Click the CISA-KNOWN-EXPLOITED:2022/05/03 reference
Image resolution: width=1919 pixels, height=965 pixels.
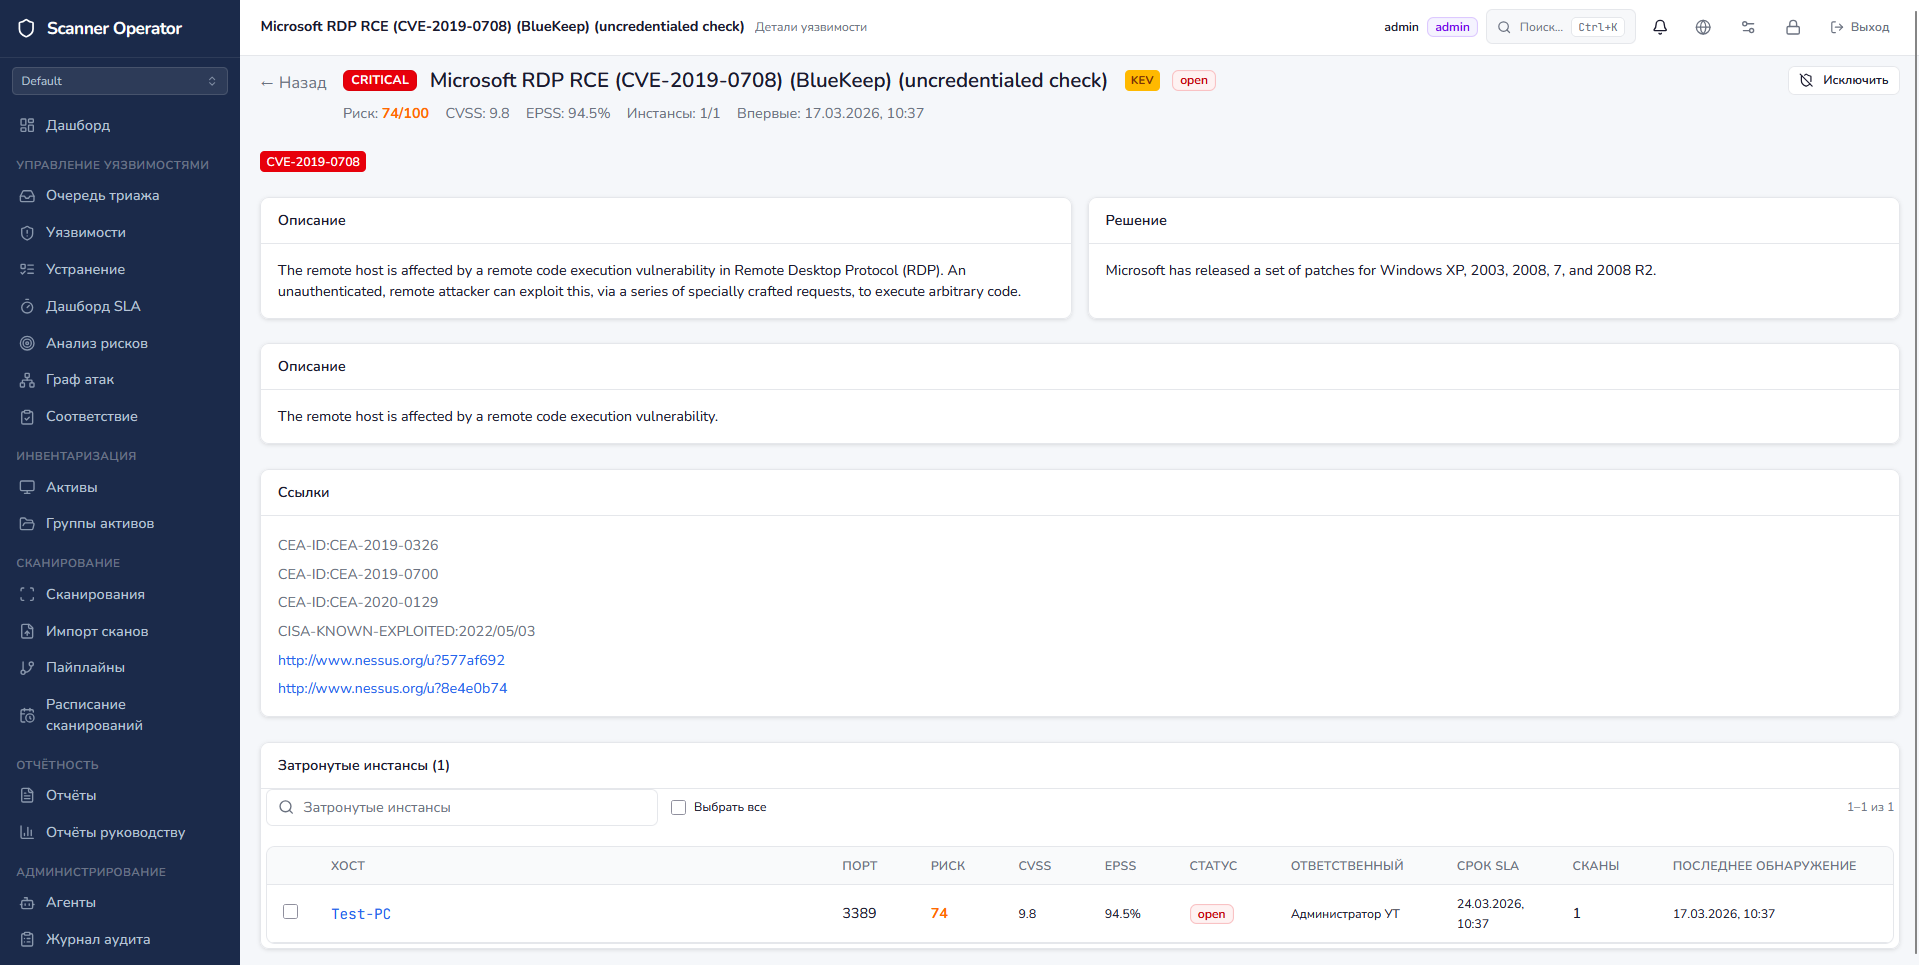click(406, 631)
